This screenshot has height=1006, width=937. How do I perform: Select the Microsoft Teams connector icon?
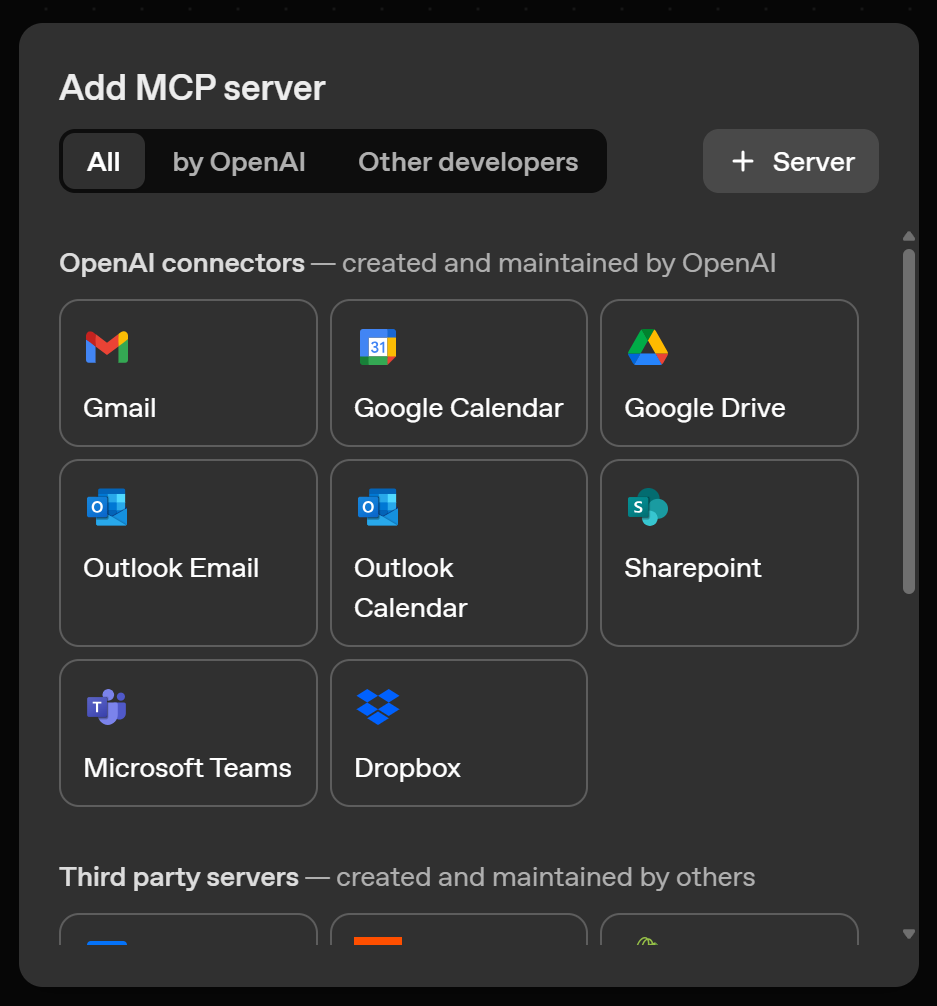[104, 707]
